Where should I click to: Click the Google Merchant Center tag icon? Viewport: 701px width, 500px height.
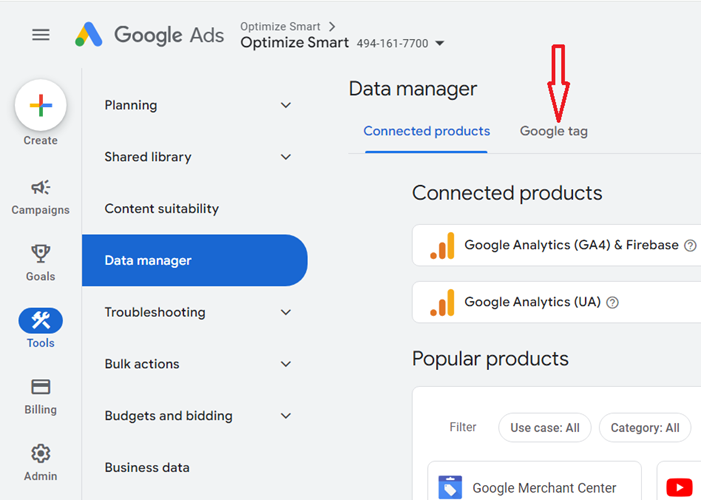pos(450,487)
